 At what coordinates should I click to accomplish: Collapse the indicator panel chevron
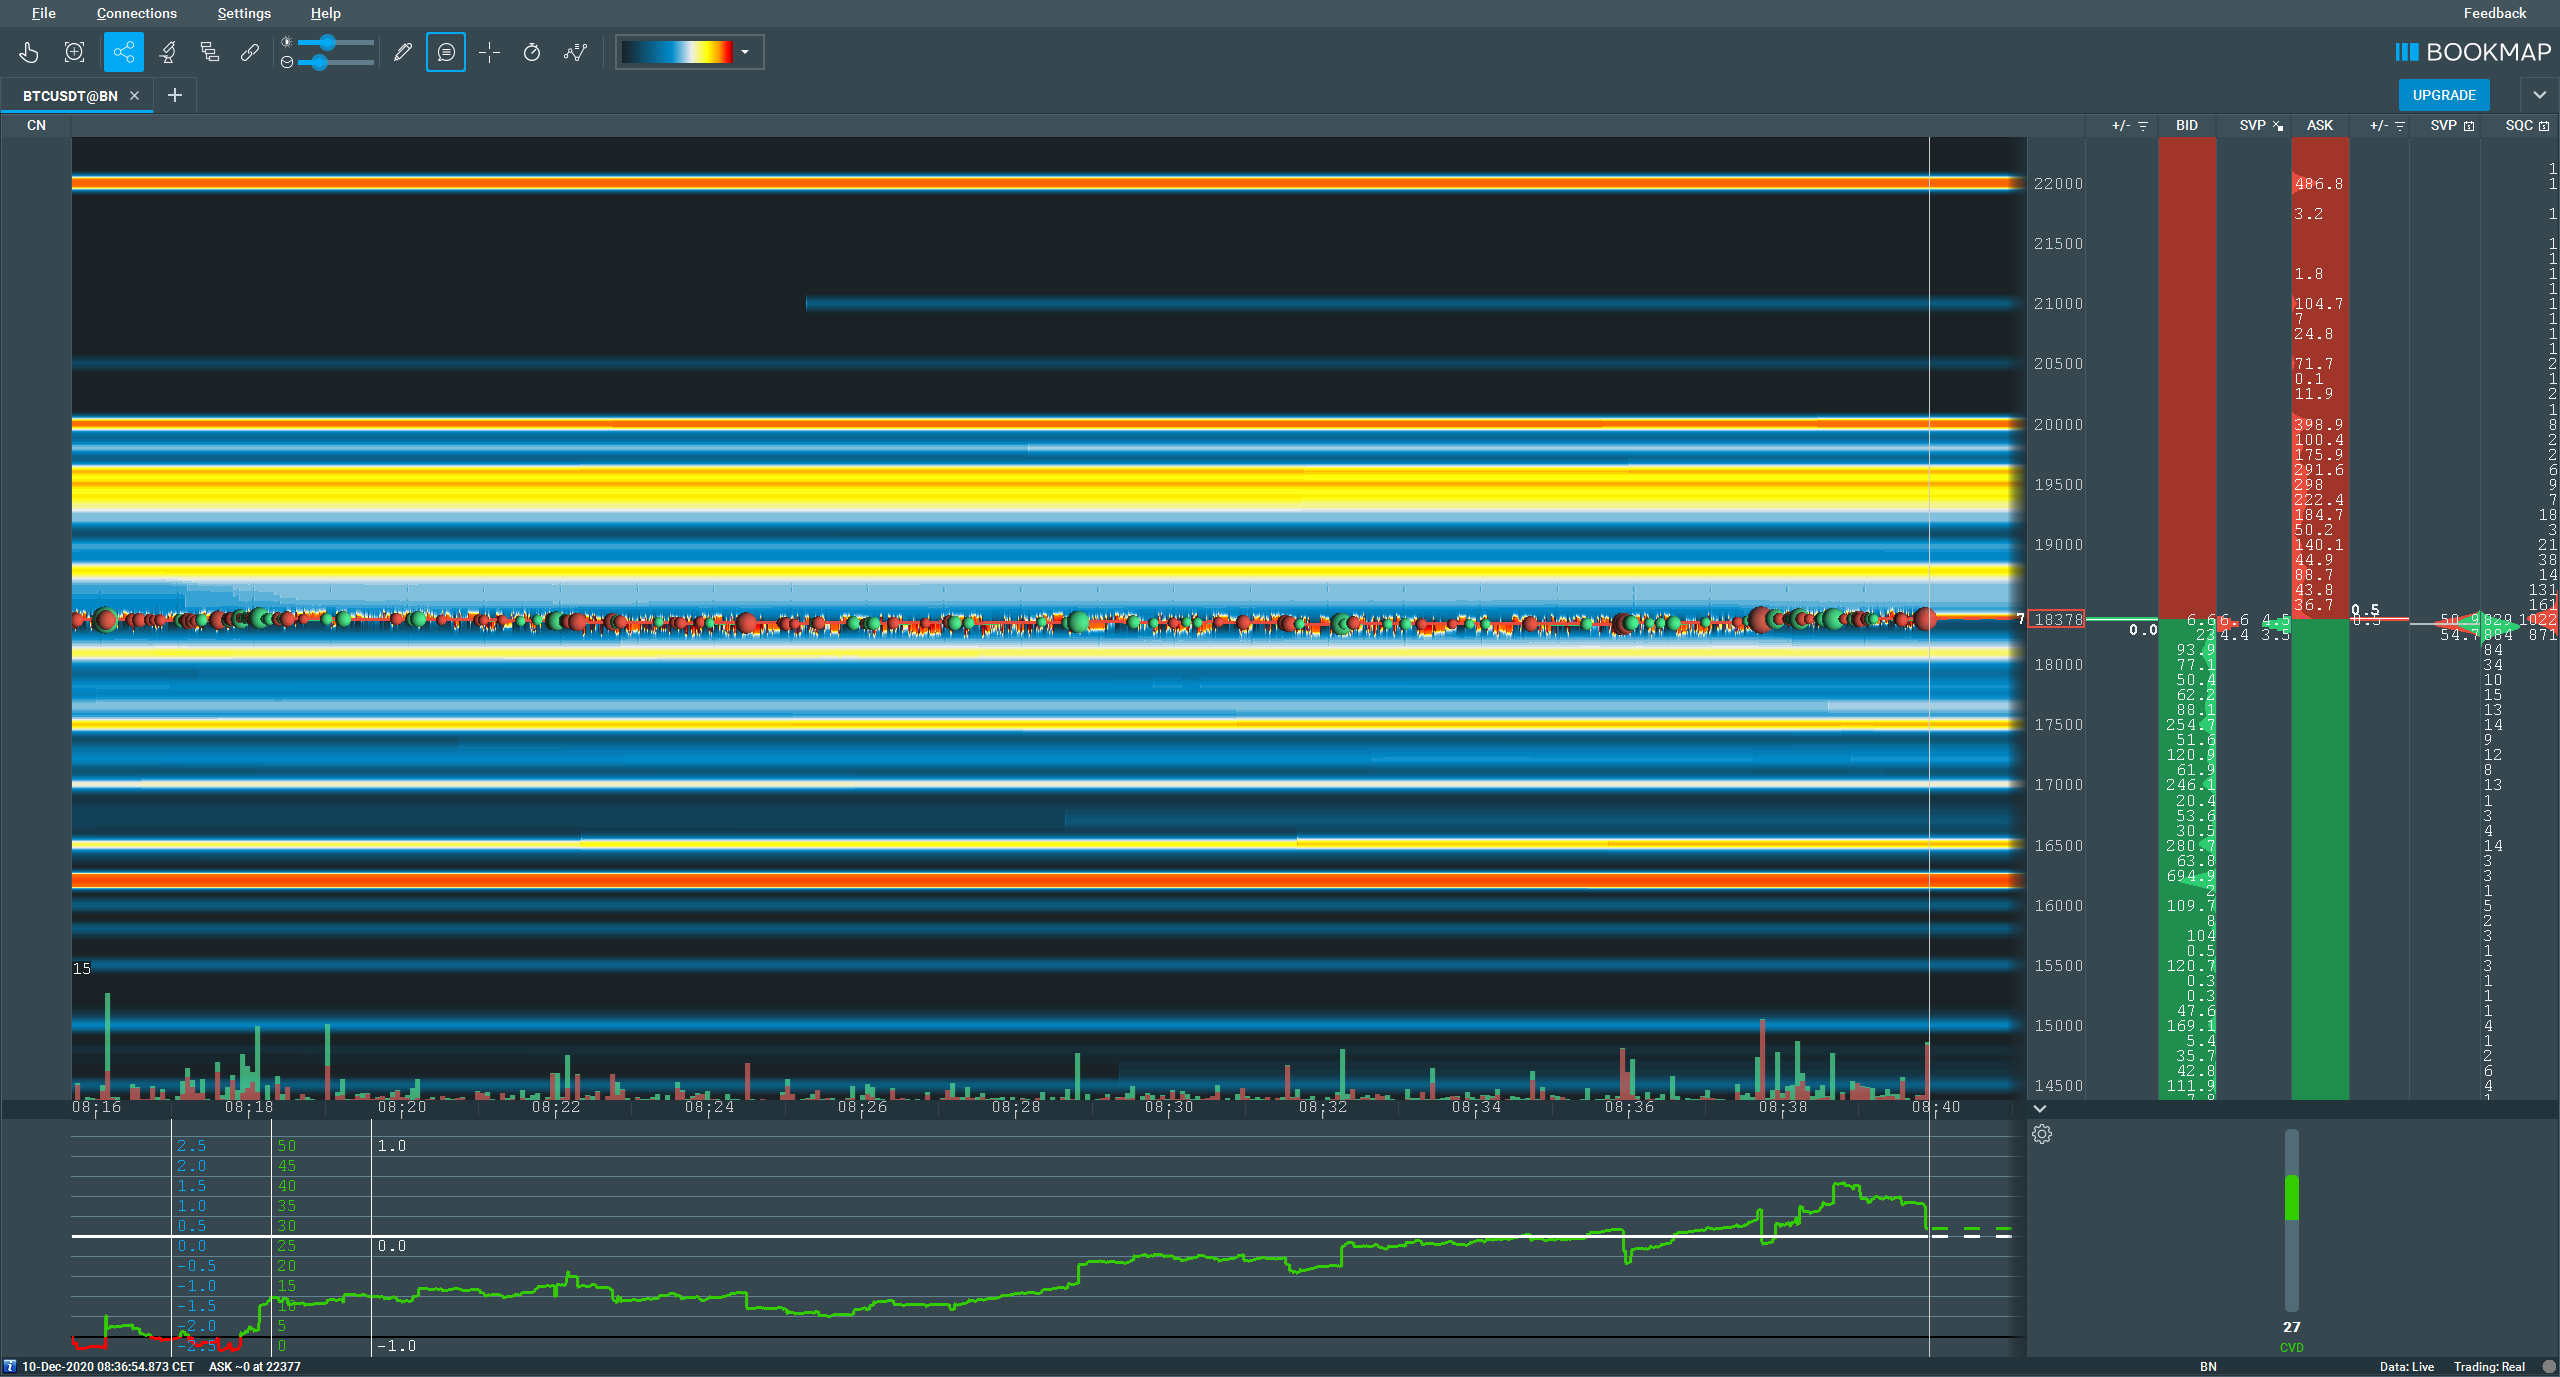[x=2040, y=1108]
